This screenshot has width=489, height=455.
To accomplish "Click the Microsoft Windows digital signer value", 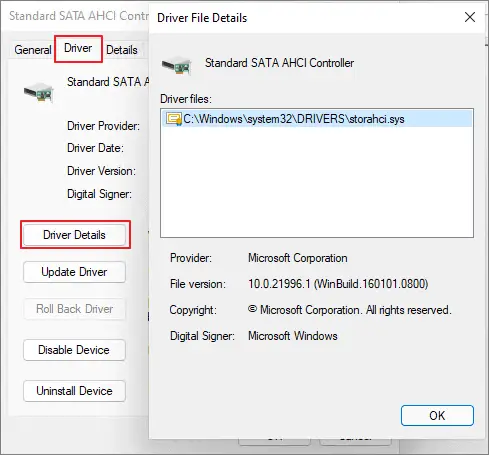I will click(293, 336).
